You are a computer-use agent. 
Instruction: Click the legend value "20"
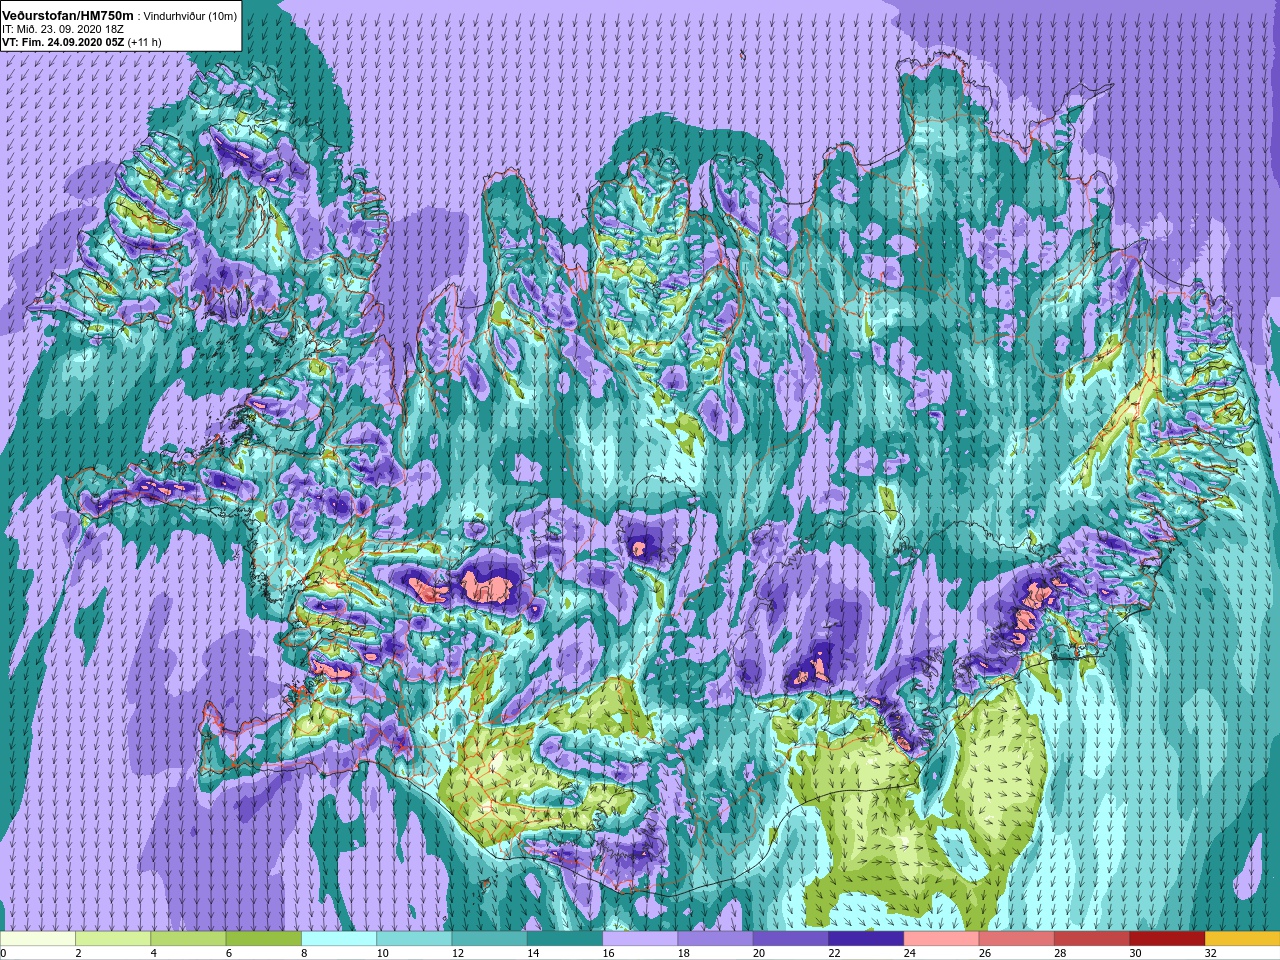[759, 954]
